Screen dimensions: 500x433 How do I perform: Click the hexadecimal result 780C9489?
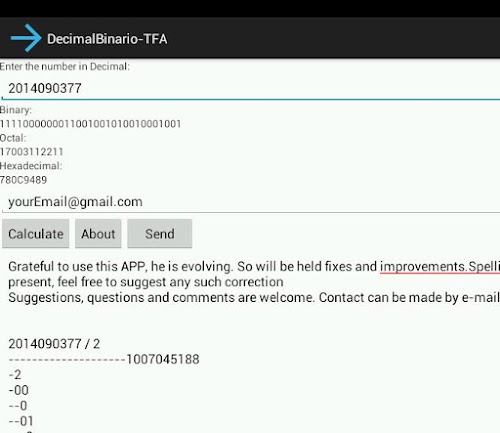(23, 180)
